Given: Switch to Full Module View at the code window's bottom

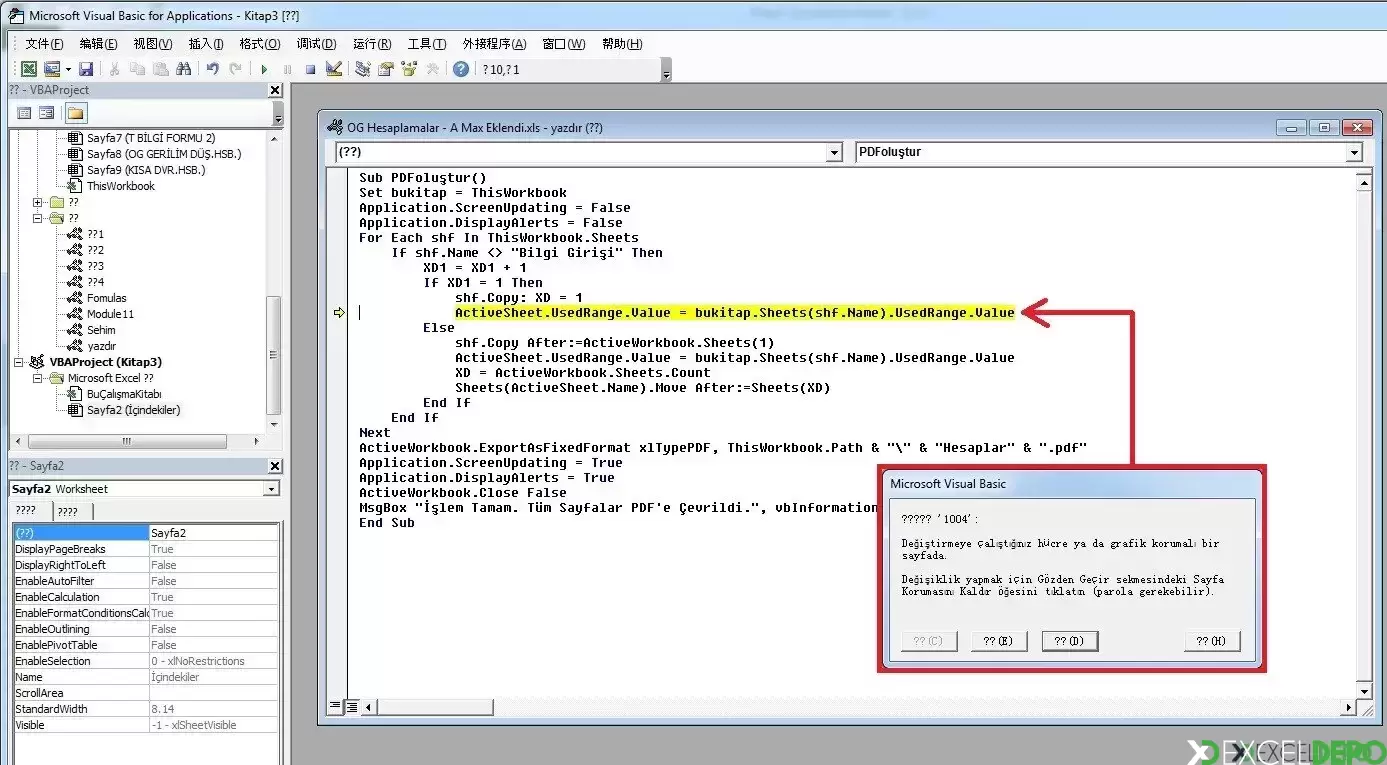Looking at the screenshot, I should click(x=352, y=707).
